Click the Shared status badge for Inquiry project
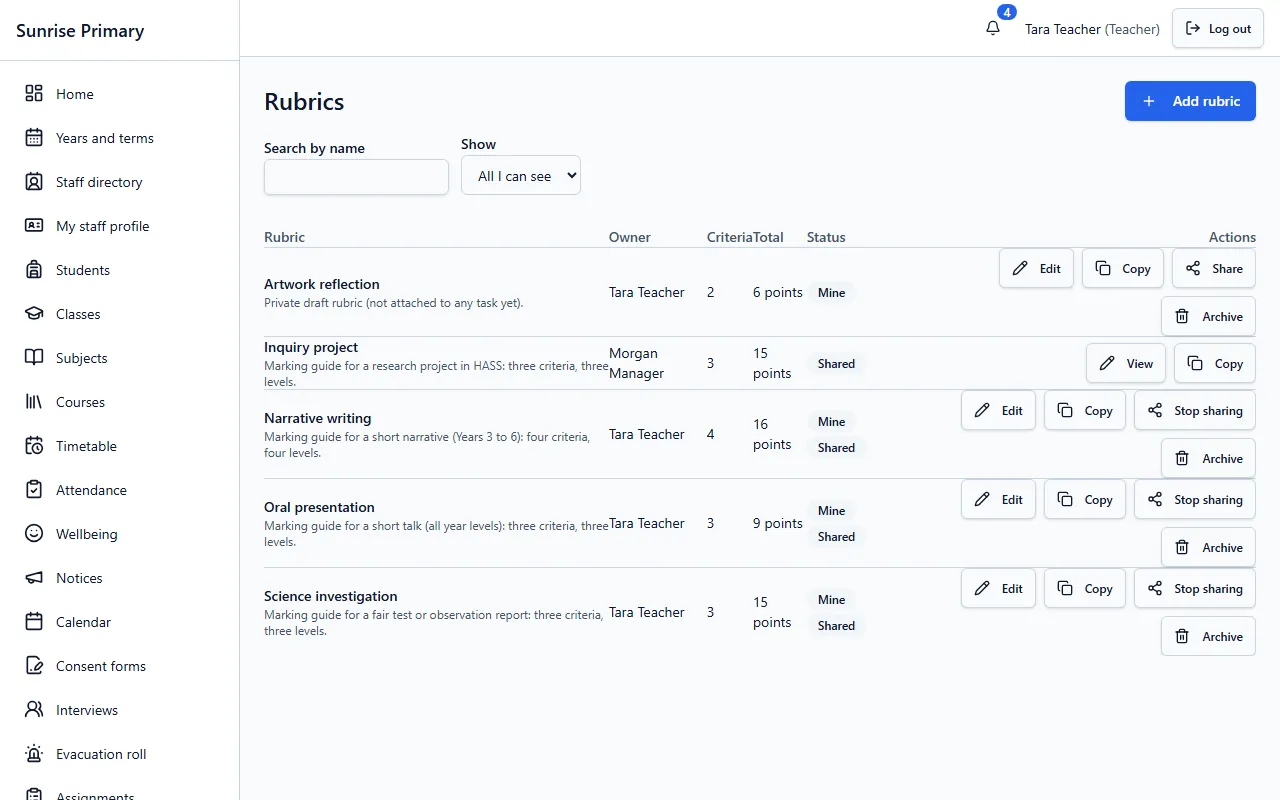The height and width of the screenshot is (800, 1280). point(836,364)
